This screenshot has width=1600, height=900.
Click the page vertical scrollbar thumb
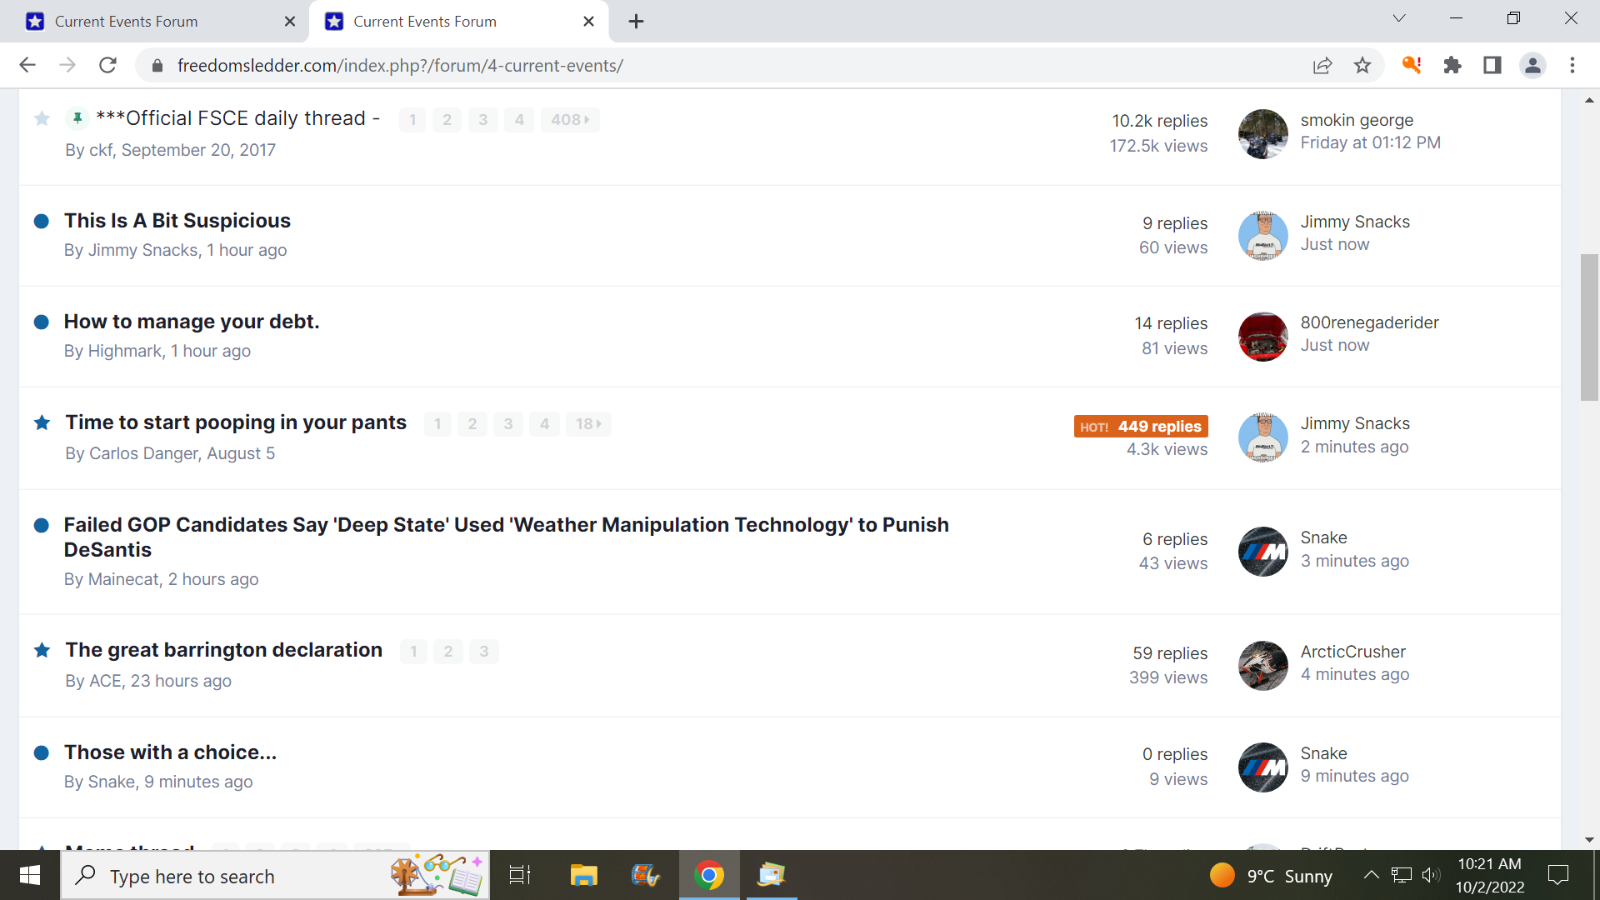1589,328
